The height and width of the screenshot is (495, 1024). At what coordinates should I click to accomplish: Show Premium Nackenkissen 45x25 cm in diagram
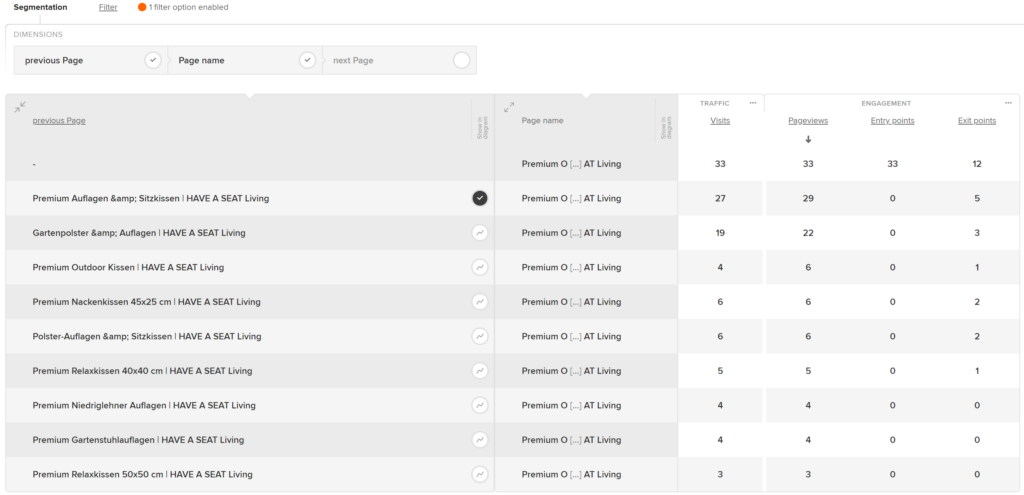pyautogui.click(x=480, y=302)
